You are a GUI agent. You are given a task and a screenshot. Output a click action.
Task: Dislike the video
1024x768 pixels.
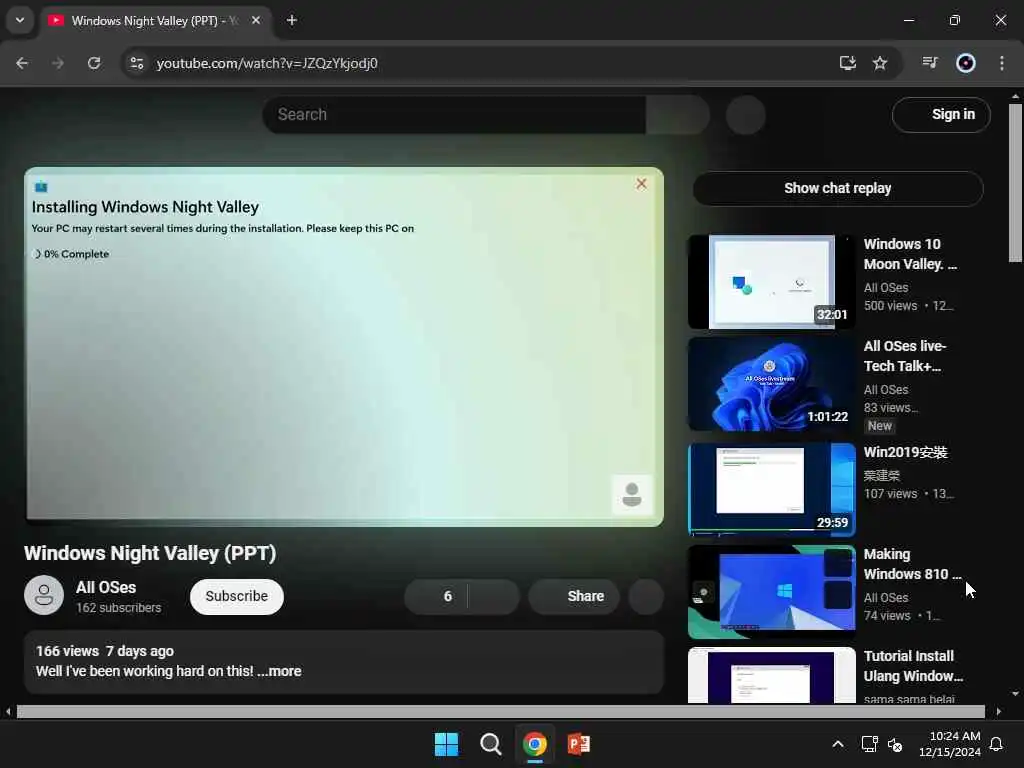494,596
